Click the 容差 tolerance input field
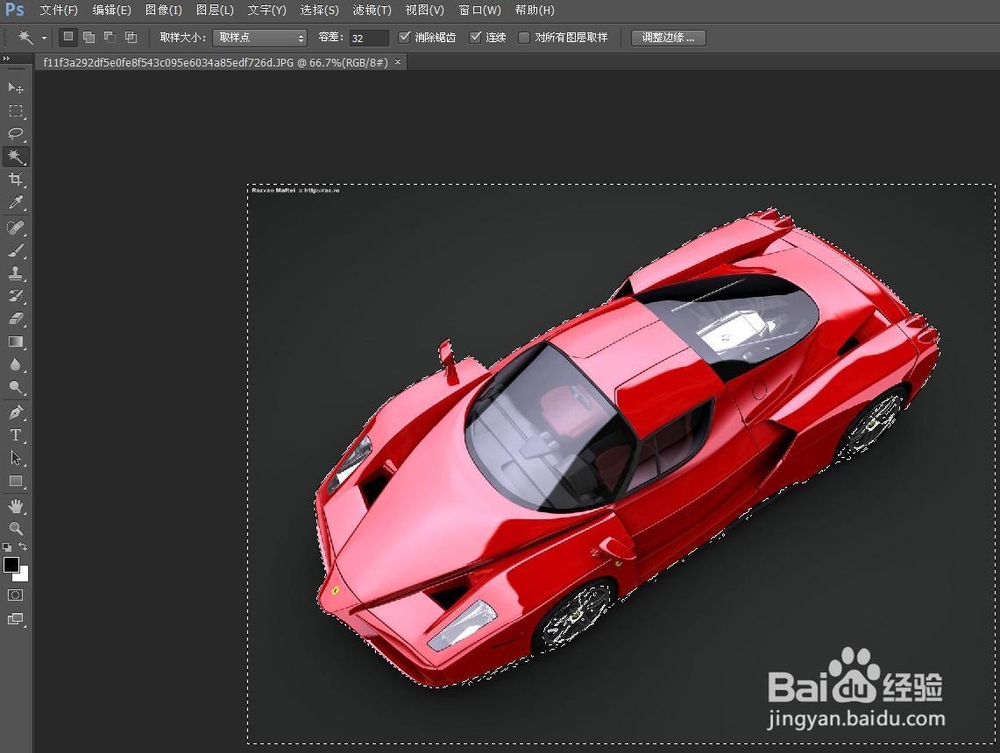This screenshot has height=753, width=1000. pos(369,38)
